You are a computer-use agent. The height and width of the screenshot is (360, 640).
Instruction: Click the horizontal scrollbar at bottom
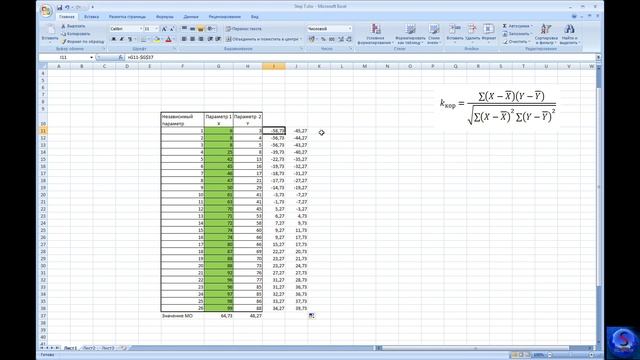pyautogui.click(x=484, y=348)
